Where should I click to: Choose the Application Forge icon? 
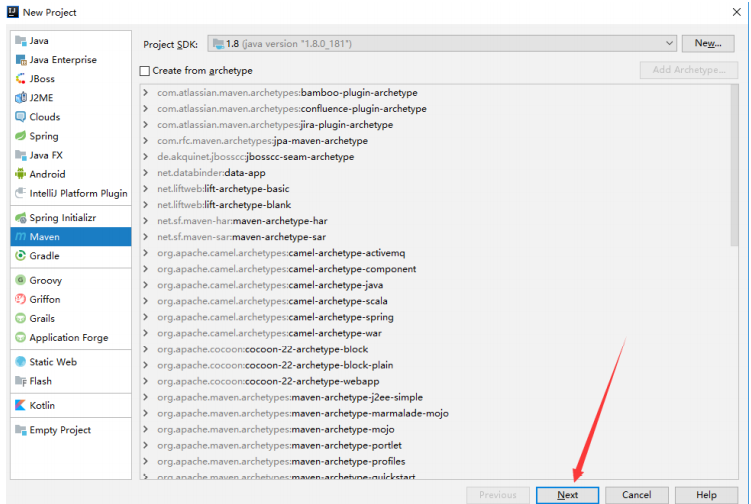[21, 338]
